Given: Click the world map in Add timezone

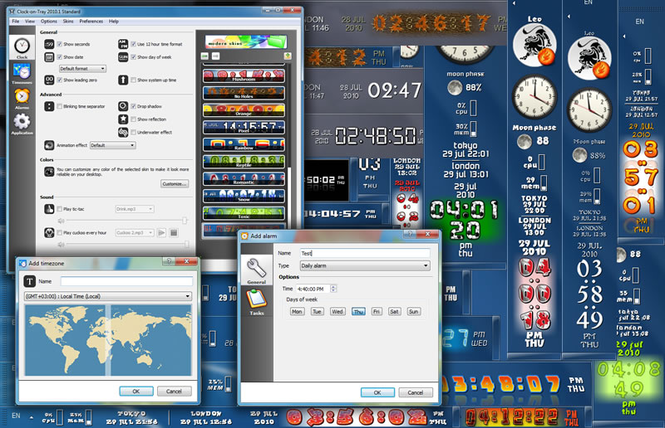Looking at the screenshot, I should 108,340.
